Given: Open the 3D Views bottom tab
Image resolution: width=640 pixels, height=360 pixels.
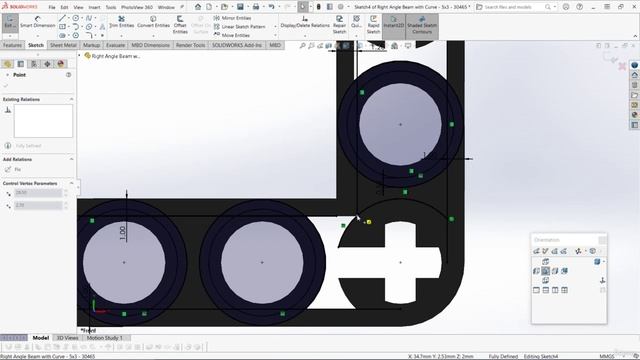Looking at the screenshot, I should (67, 338).
